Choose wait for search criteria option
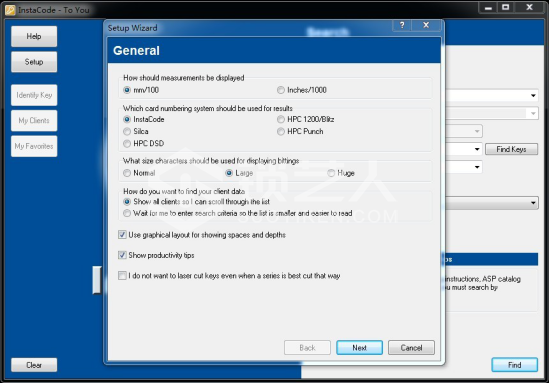 [x=127, y=213]
